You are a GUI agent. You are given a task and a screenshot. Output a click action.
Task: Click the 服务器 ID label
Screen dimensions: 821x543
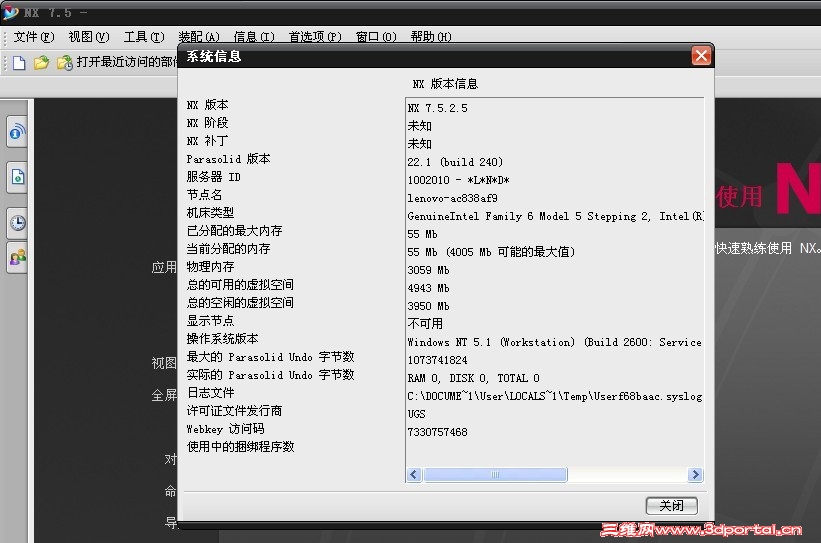coord(214,177)
